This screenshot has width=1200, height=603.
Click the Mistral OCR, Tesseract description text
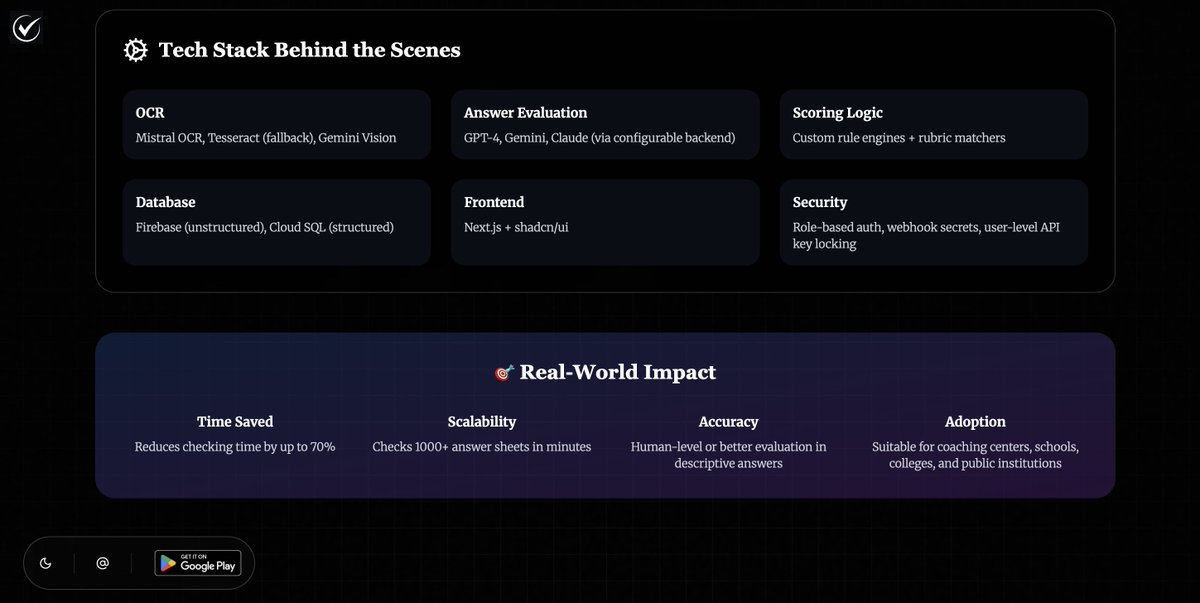coord(266,138)
